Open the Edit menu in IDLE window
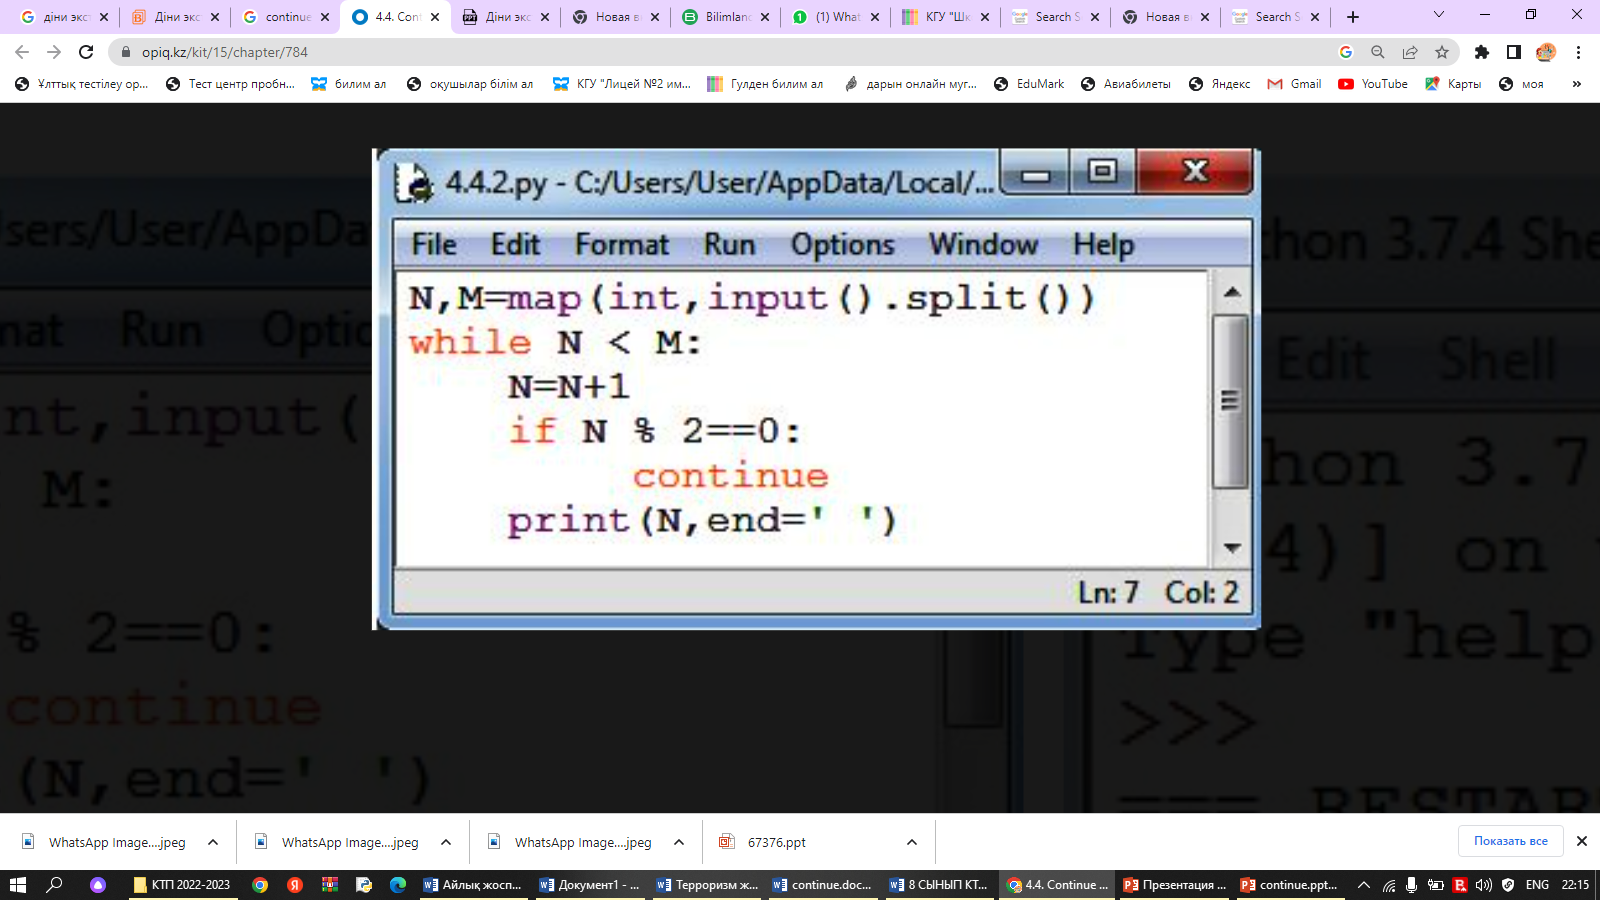1600x900 pixels. point(515,245)
